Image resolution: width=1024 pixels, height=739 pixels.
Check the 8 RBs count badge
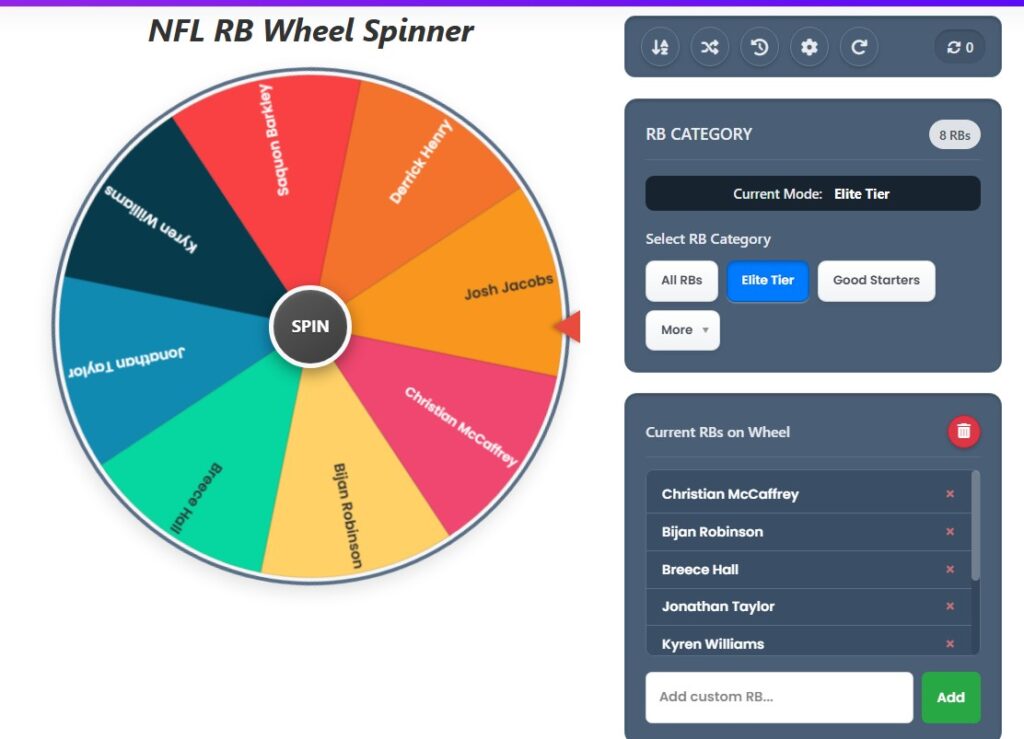point(955,134)
